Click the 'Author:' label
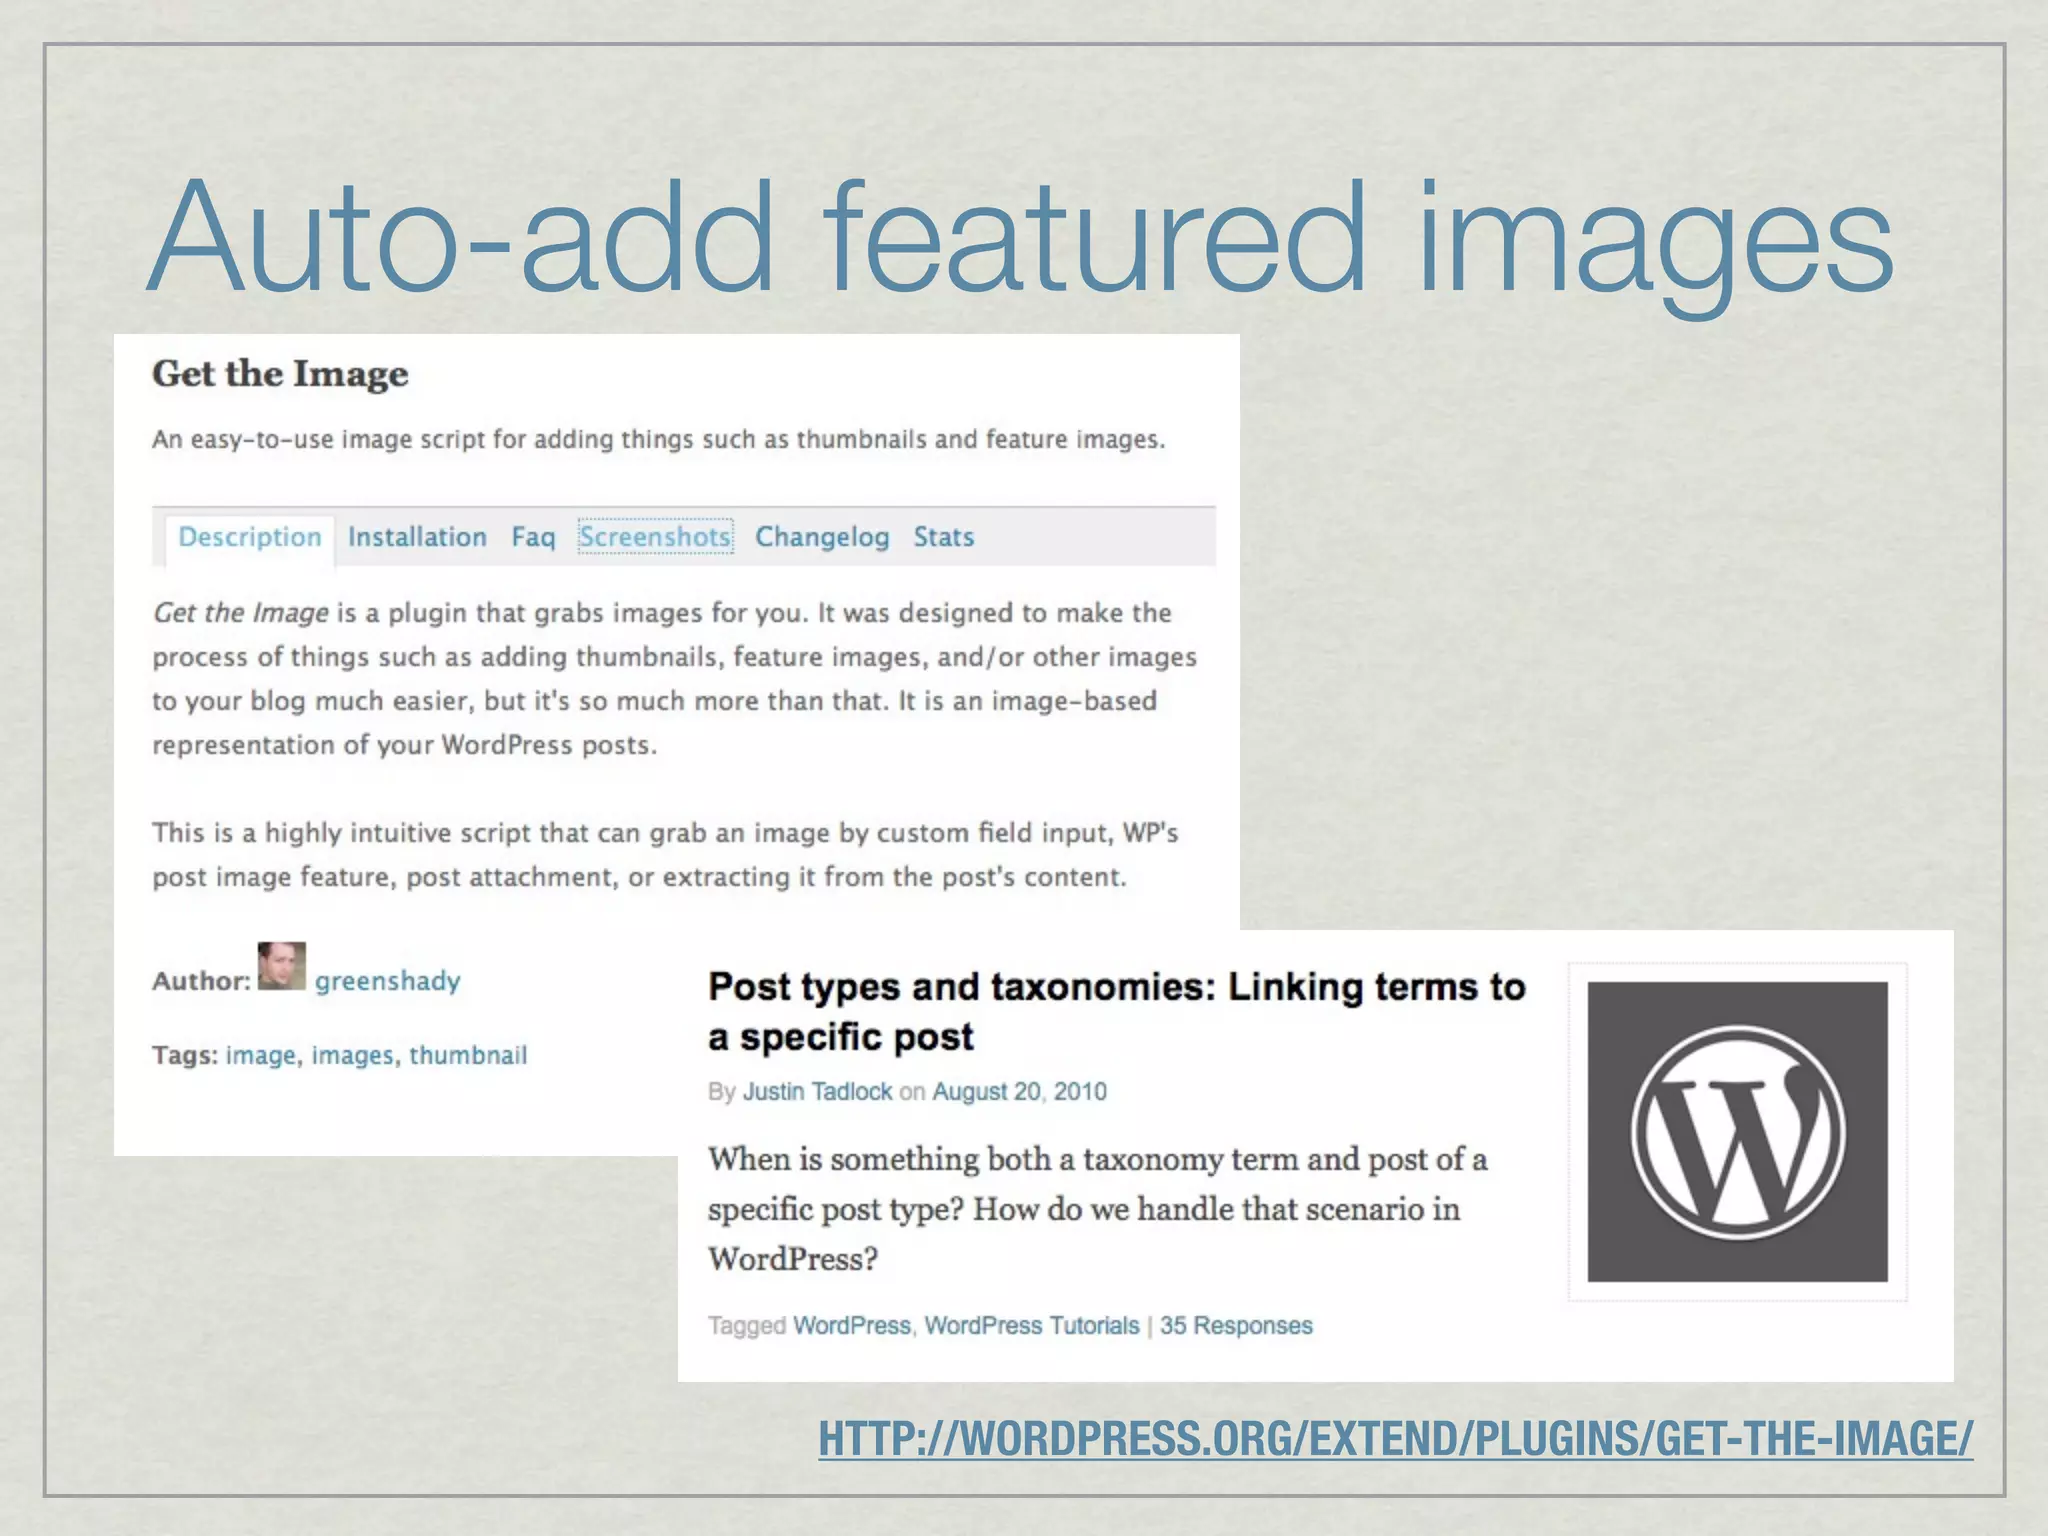2048x1536 pixels. pos(201,981)
